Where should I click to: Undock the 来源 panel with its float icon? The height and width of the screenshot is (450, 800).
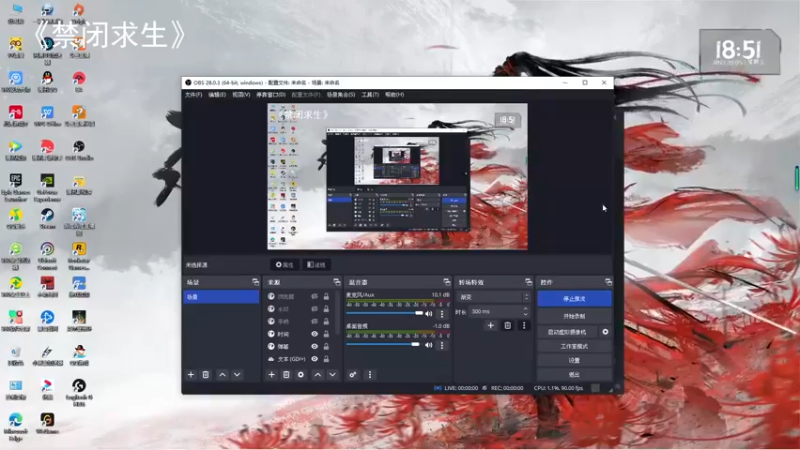[x=337, y=282]
